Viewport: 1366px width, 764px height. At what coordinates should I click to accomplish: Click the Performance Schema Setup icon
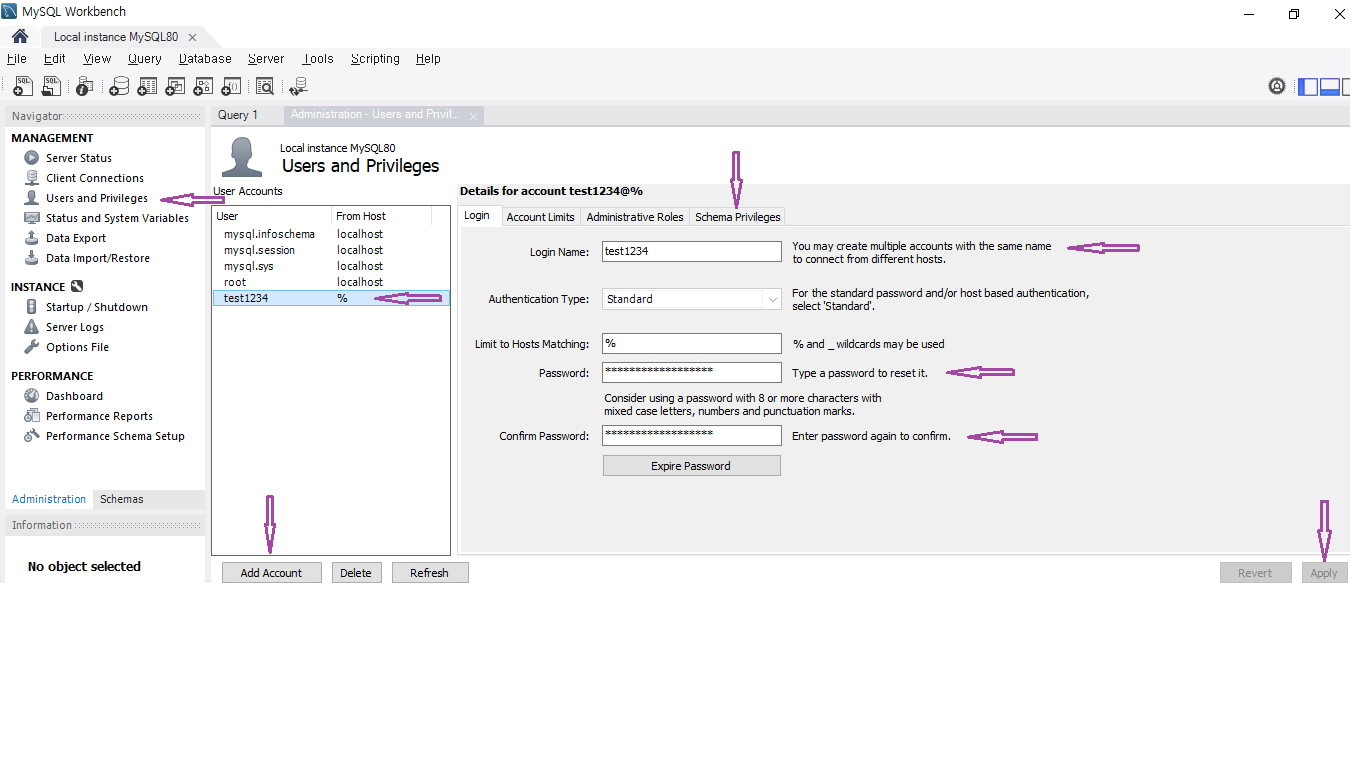tap(32, 436)
